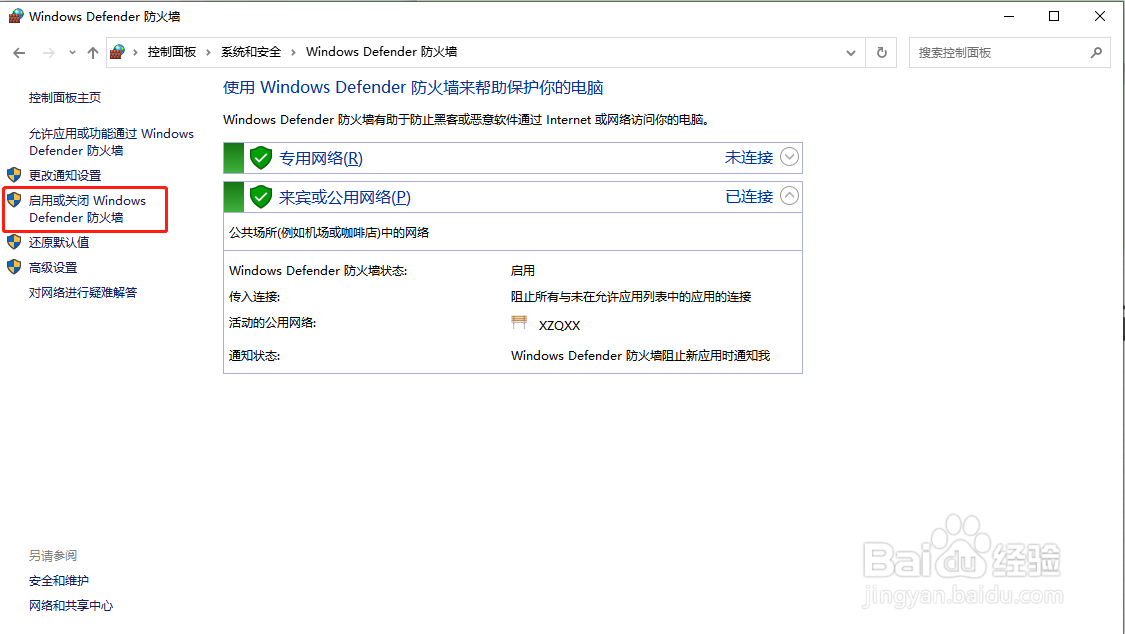Go up one level with up arrow

coord(93,52)
